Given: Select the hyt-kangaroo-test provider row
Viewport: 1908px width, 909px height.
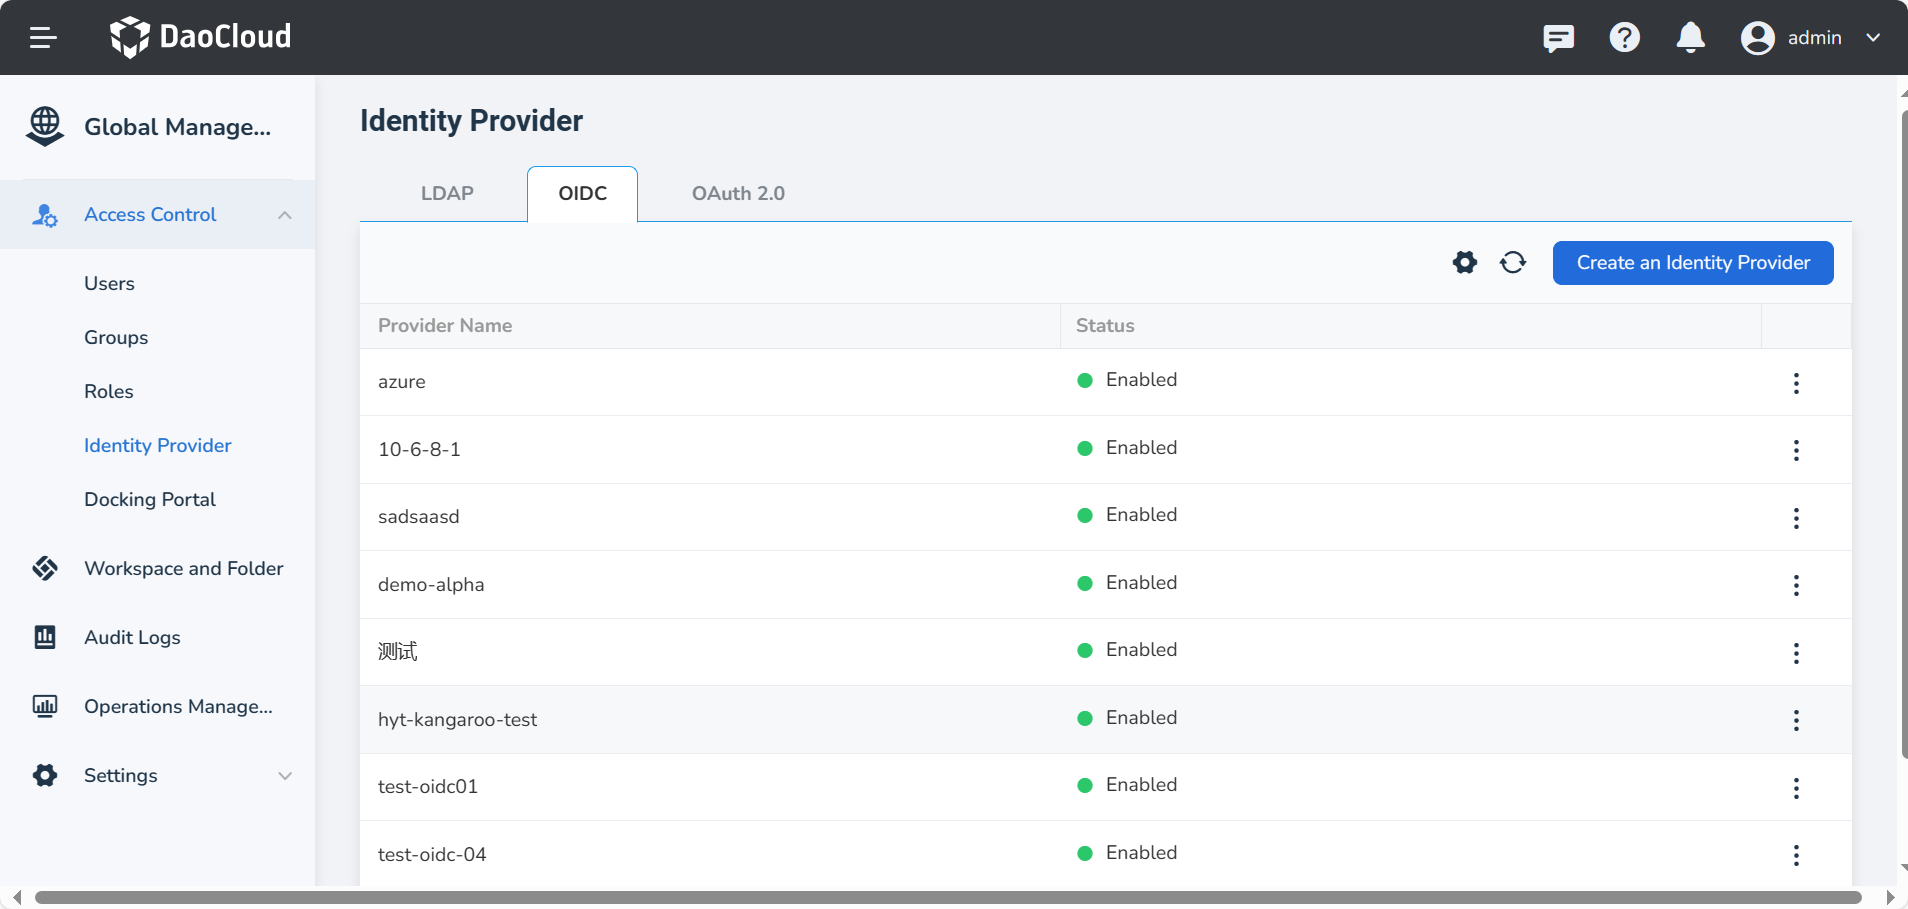Looking at the screenshot, I should pyautogui.click(x=457, y=720).
